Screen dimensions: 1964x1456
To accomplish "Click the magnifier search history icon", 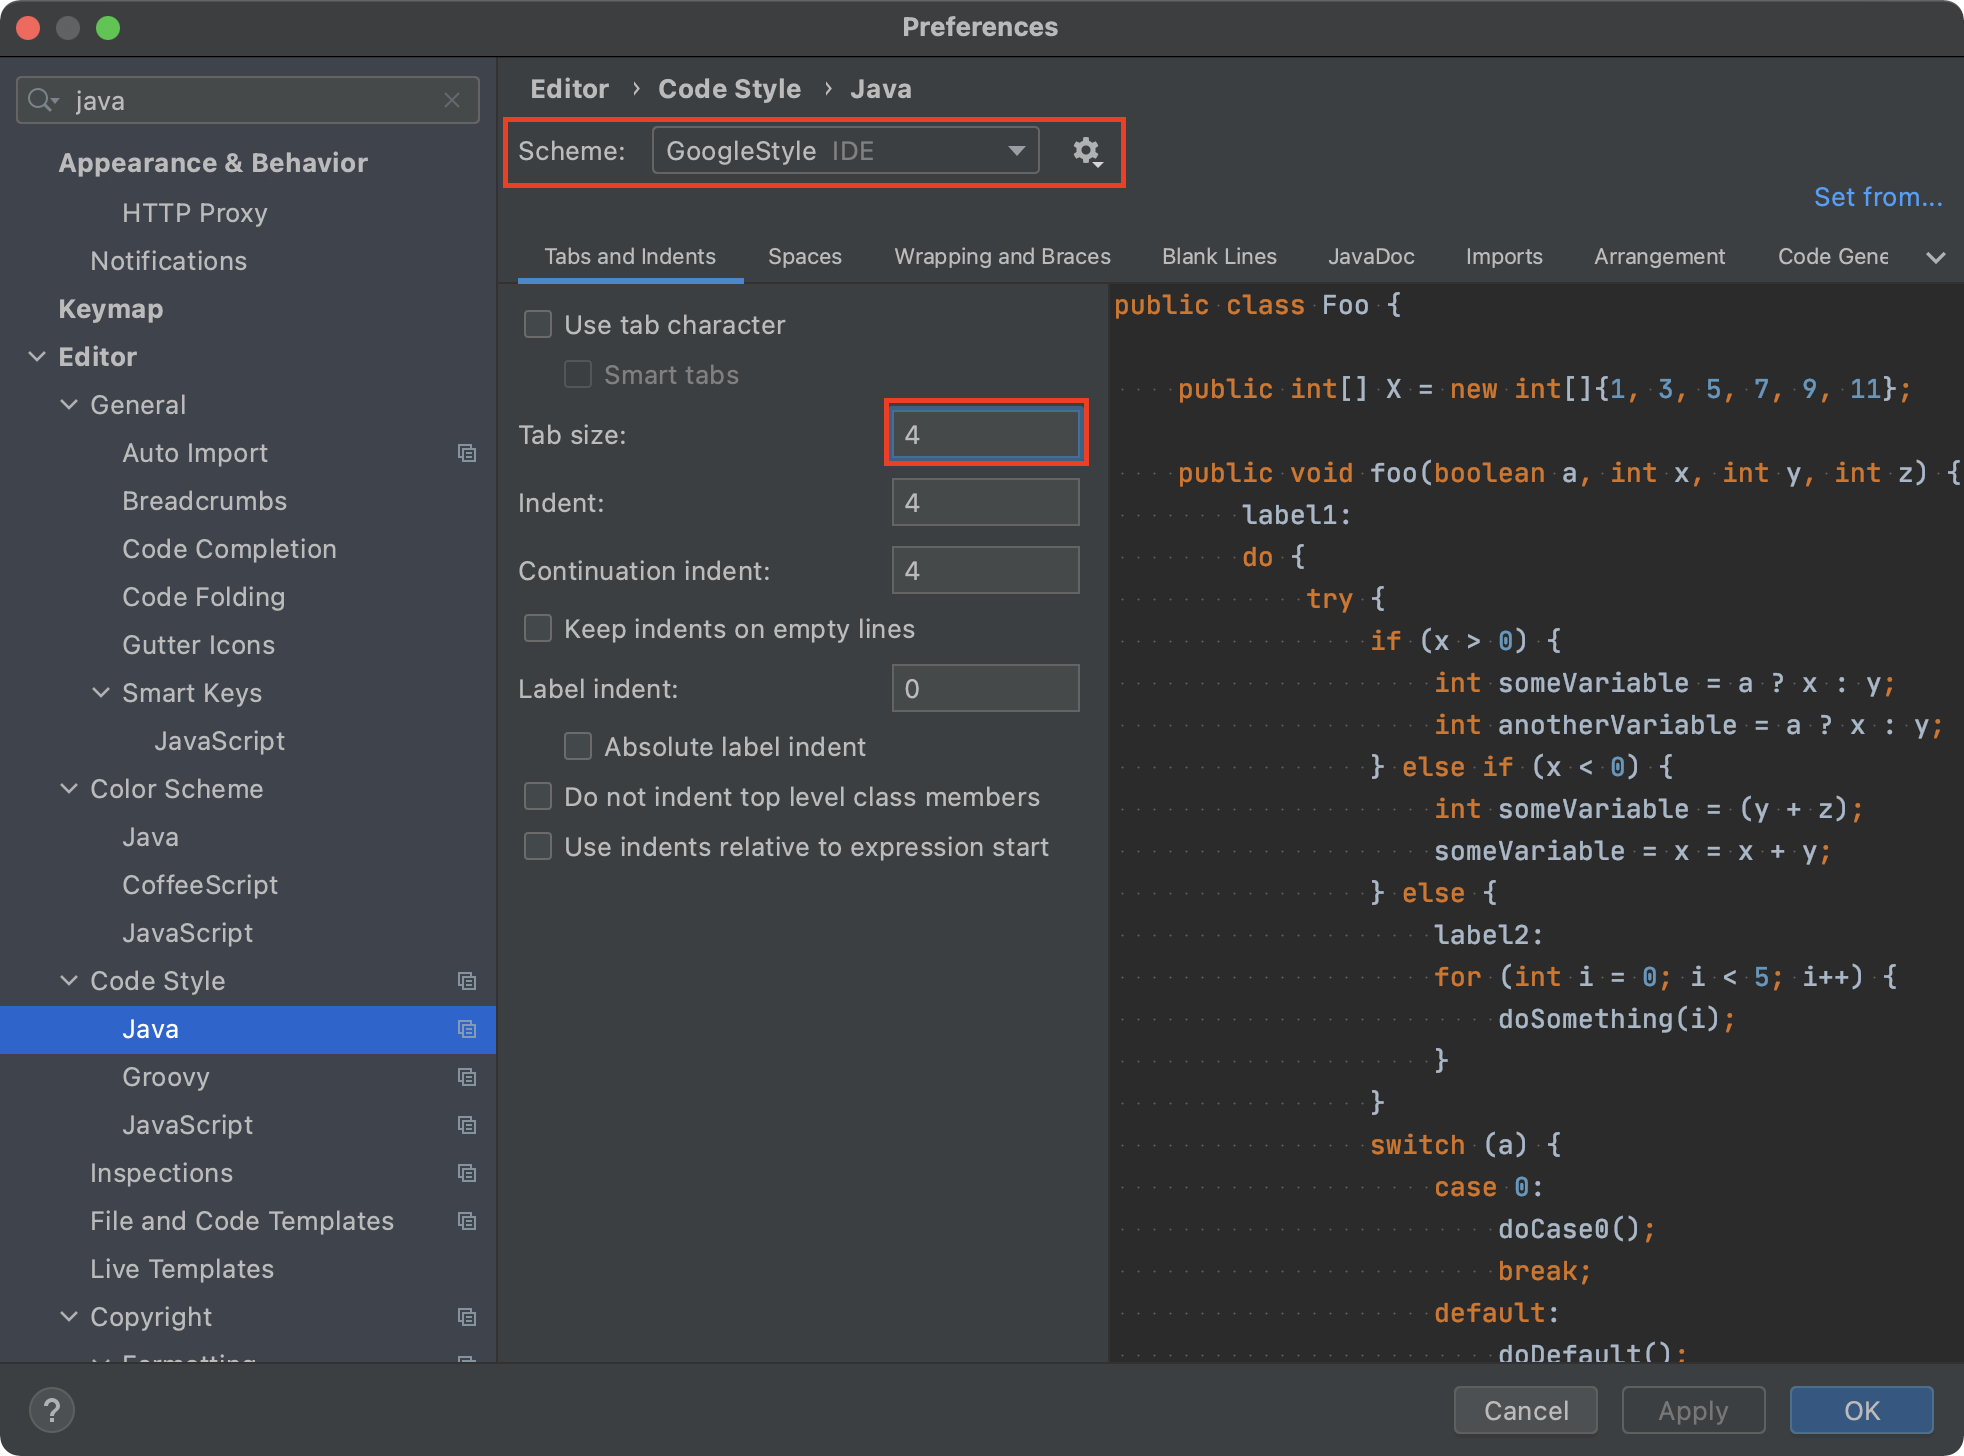I will tap(43, 100).
